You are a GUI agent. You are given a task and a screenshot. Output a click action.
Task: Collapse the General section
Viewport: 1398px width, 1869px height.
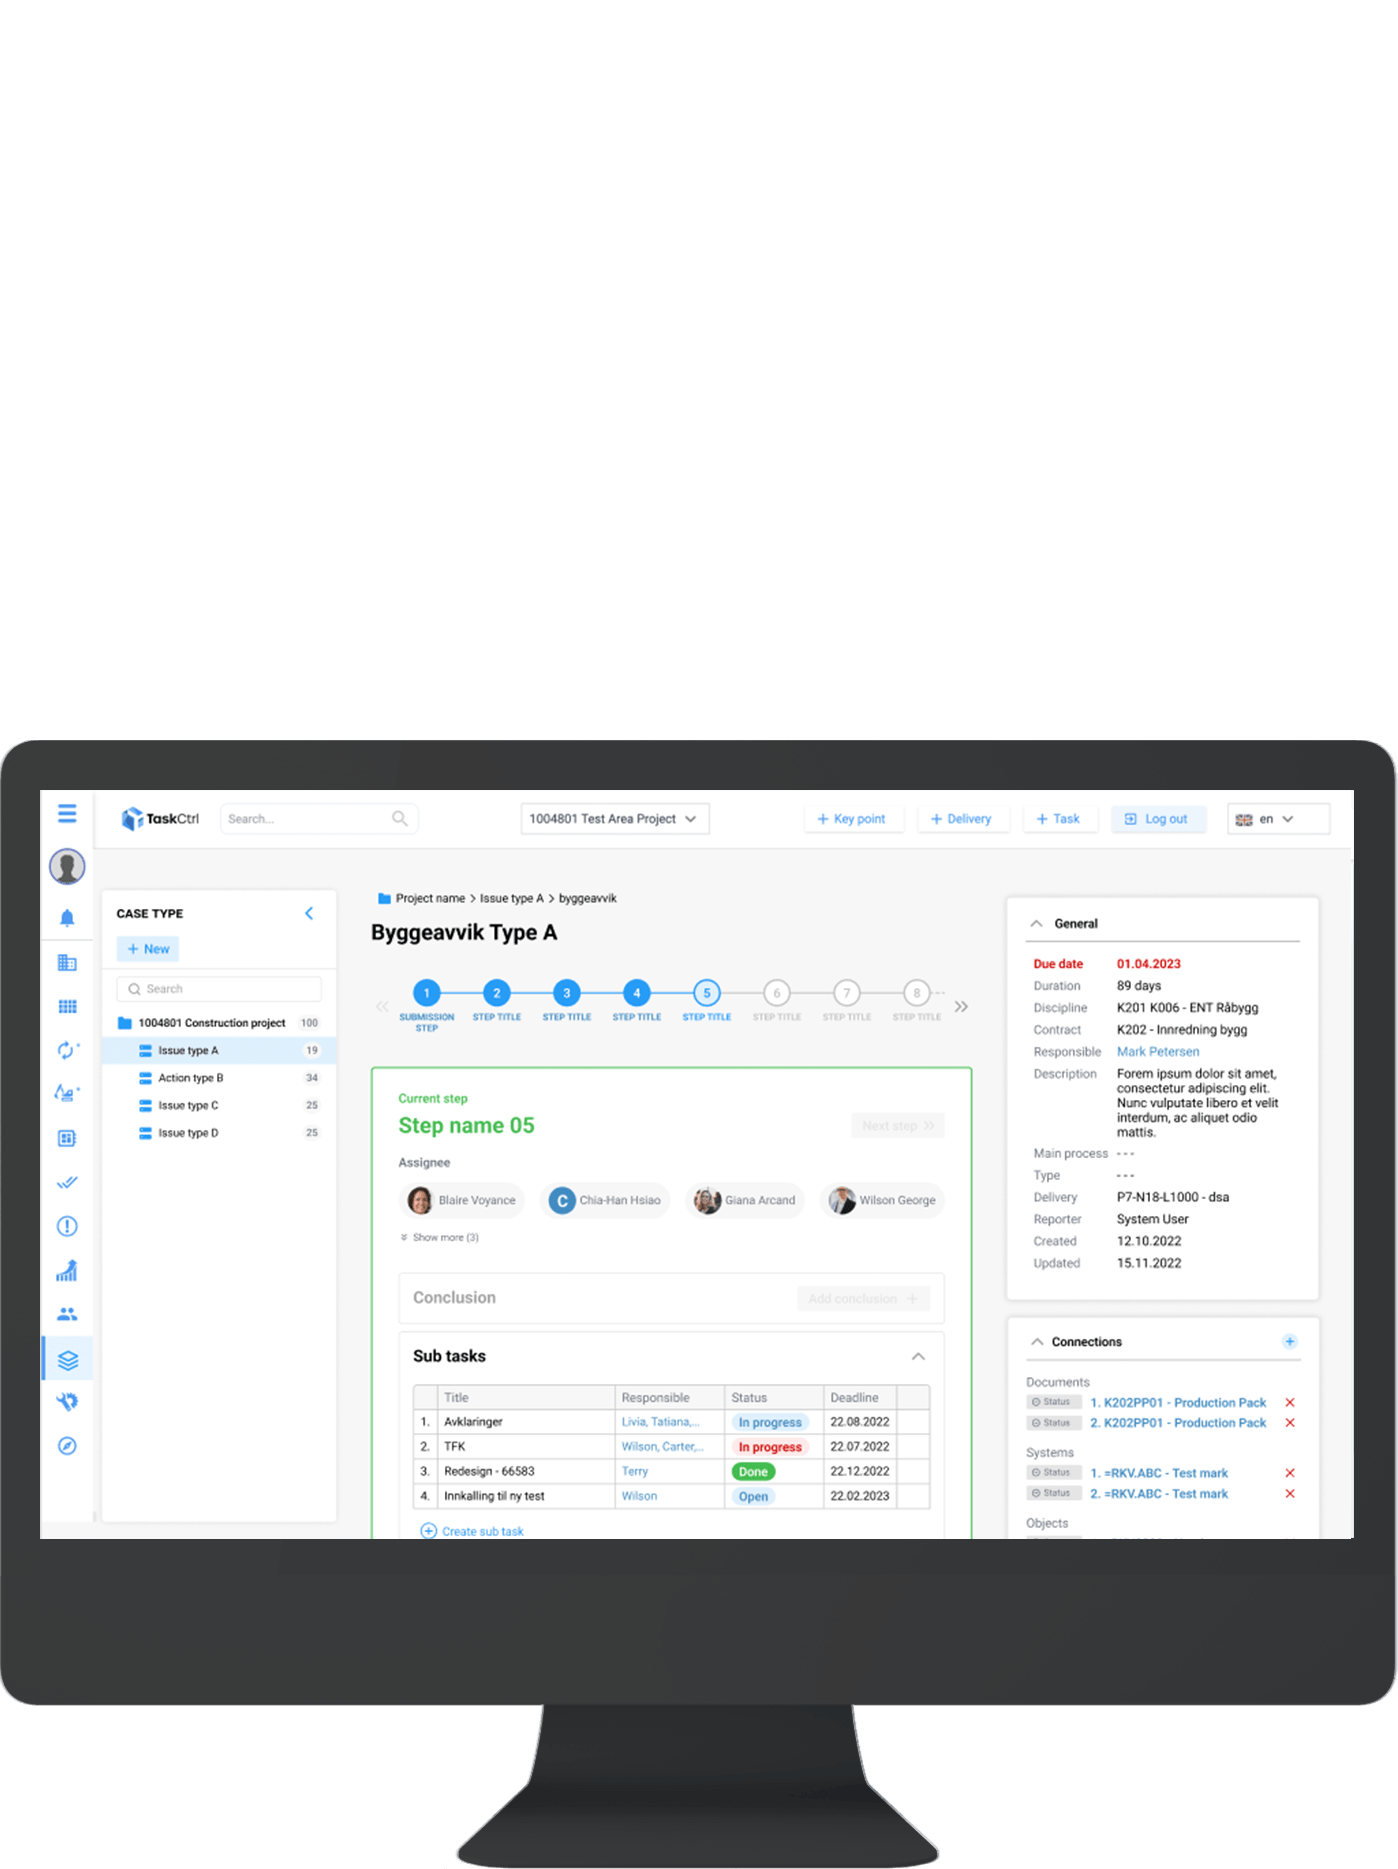[1037, 924]
